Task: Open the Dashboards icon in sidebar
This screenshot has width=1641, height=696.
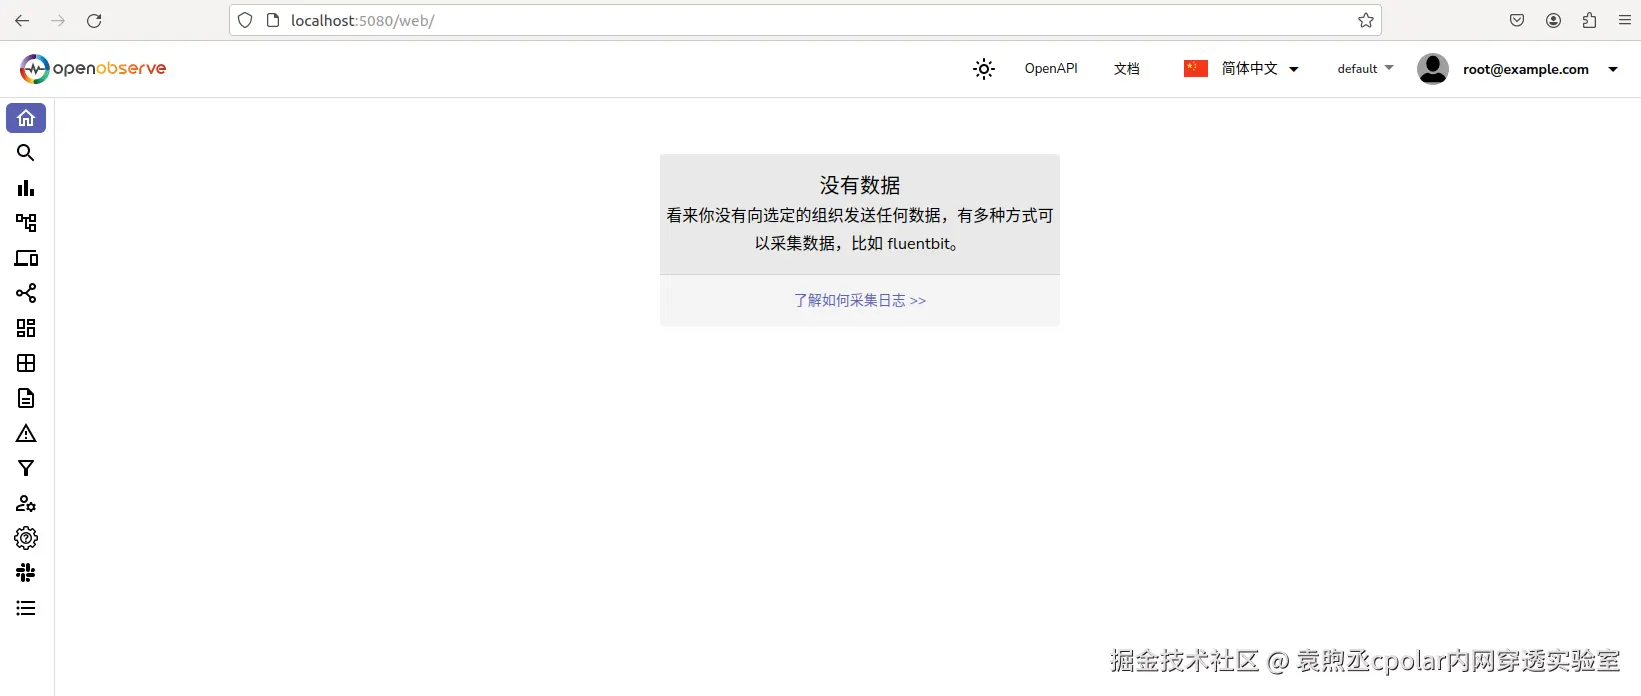Action: (x=26, y=328)
